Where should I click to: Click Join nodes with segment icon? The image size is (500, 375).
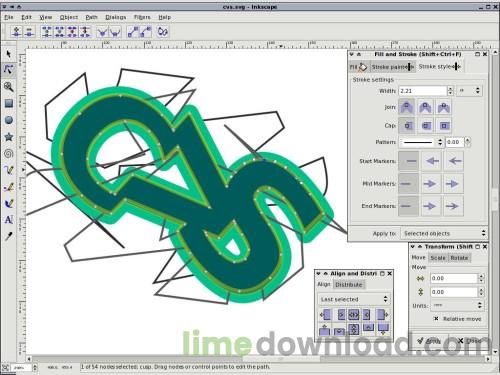(60, 32)
